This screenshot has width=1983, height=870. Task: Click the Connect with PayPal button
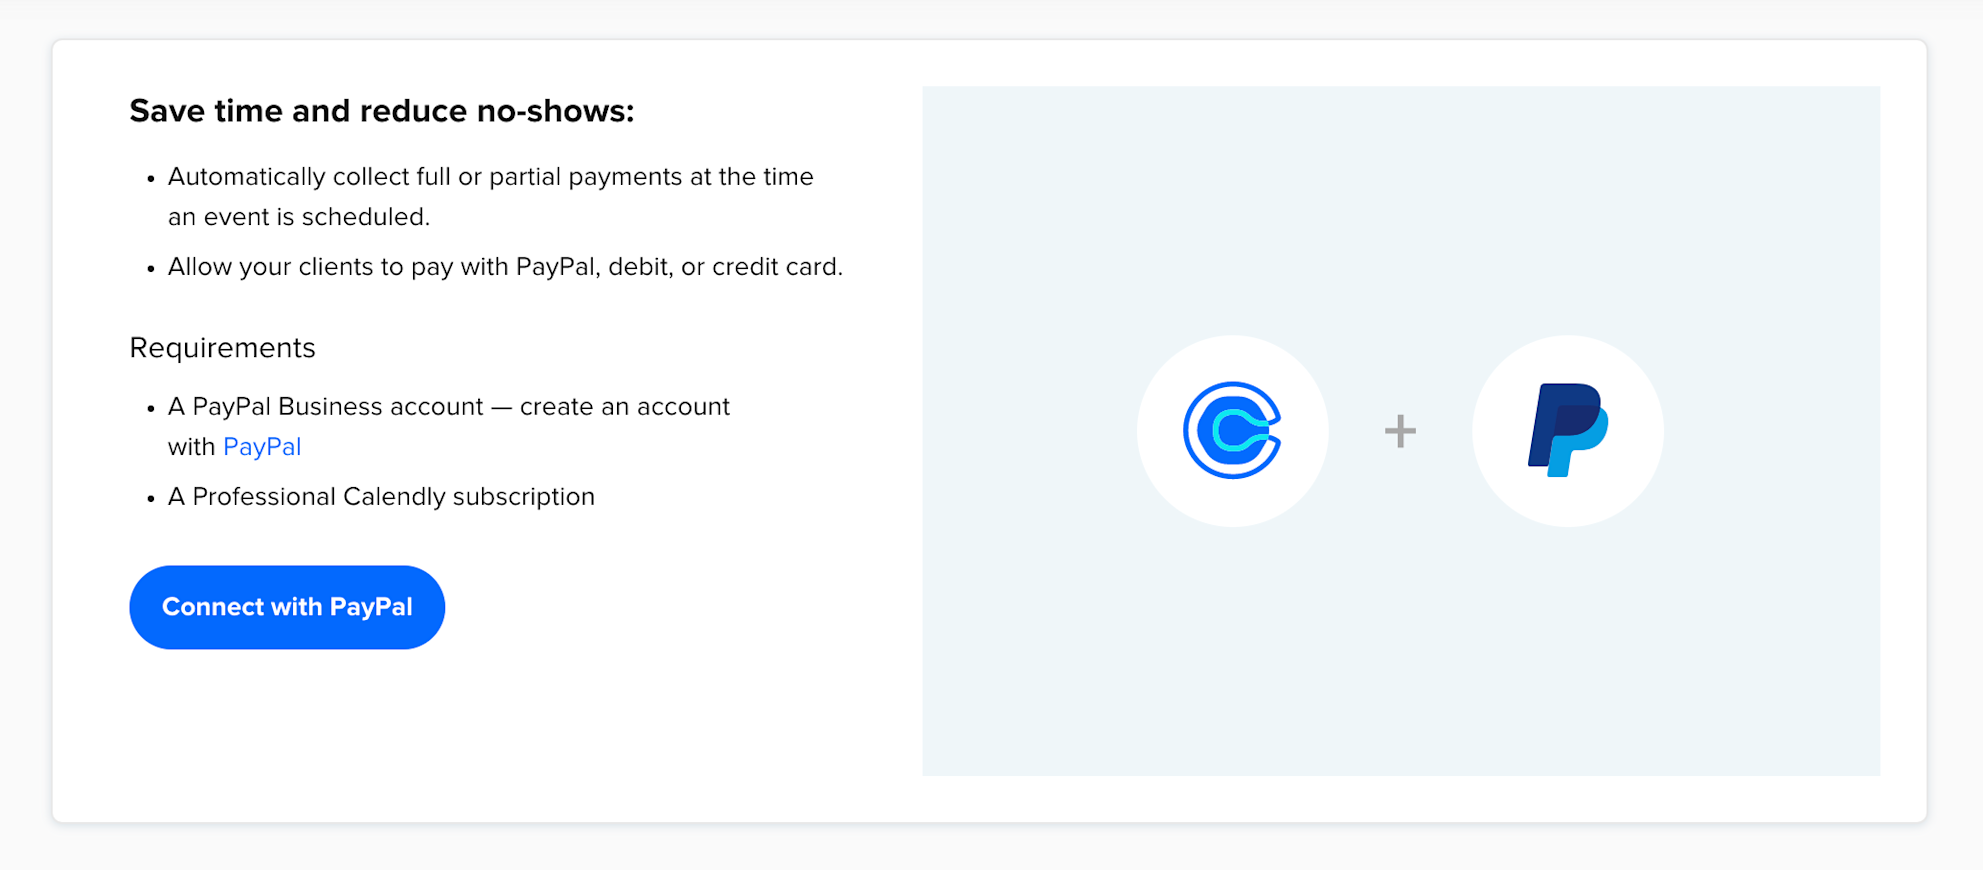coord(287,607)
